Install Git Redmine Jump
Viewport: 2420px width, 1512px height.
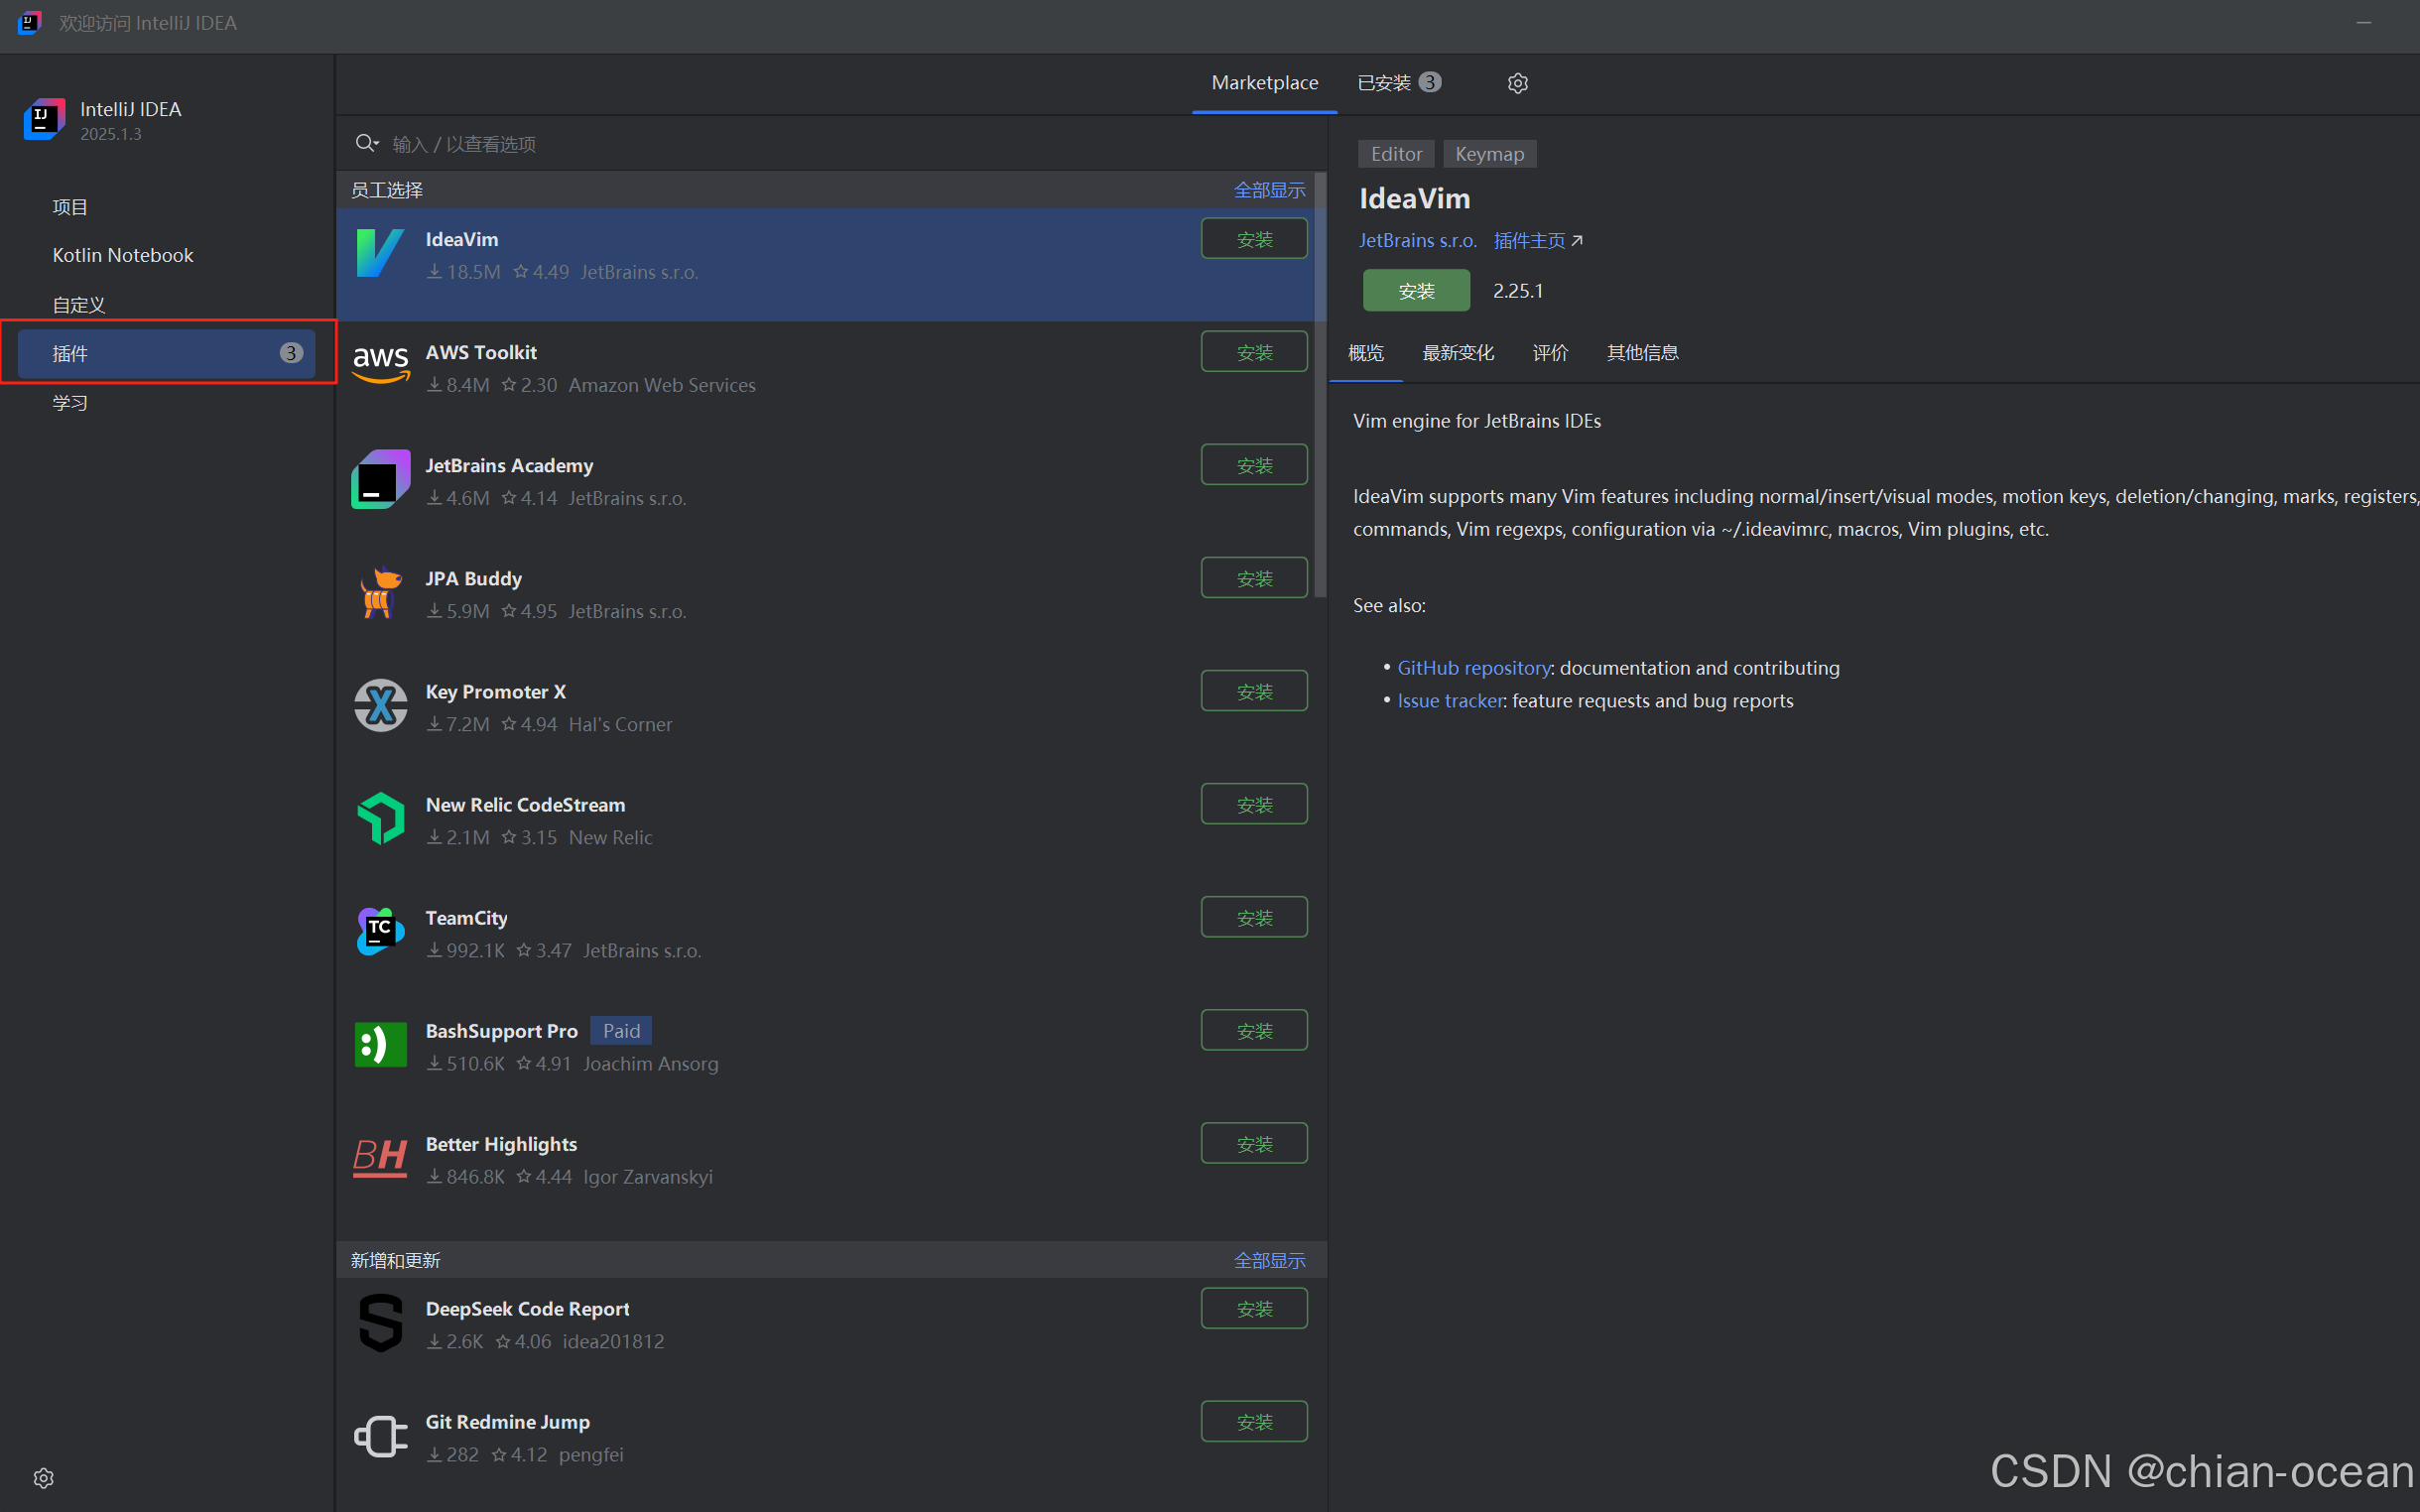[x=1254, y=1421]
